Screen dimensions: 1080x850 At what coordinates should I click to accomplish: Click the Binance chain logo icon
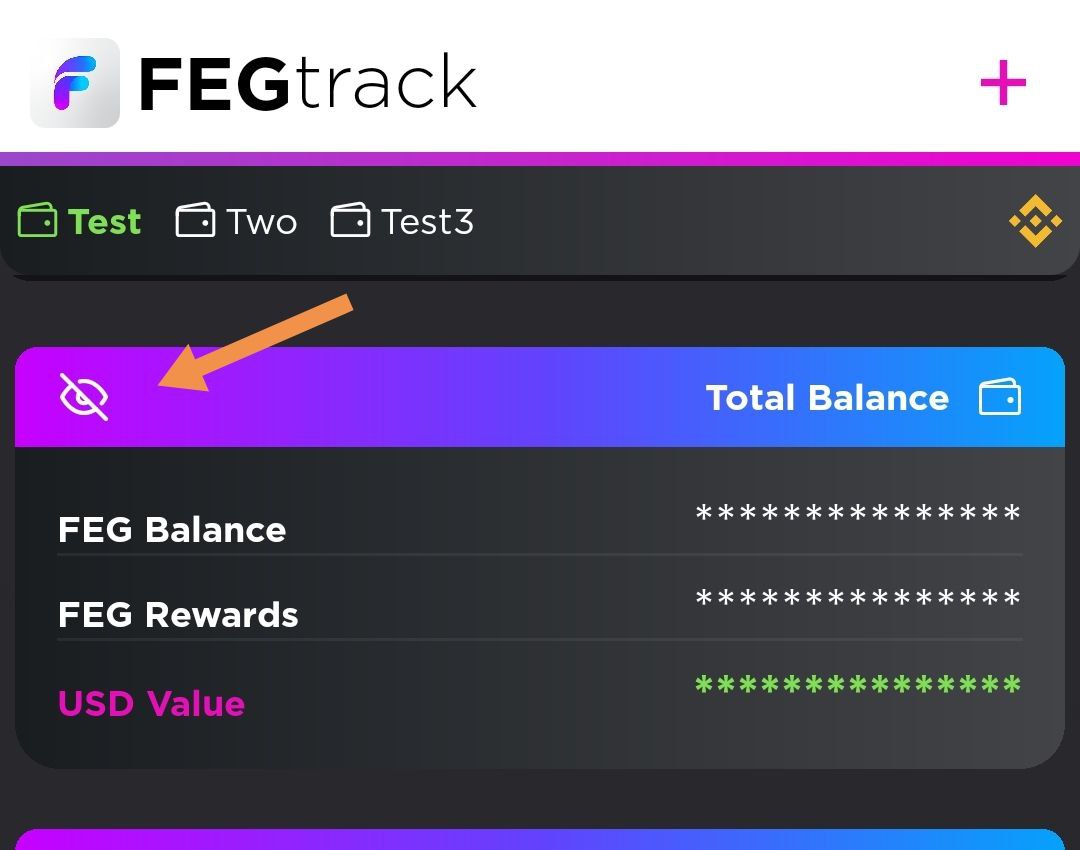(1035, 221)
